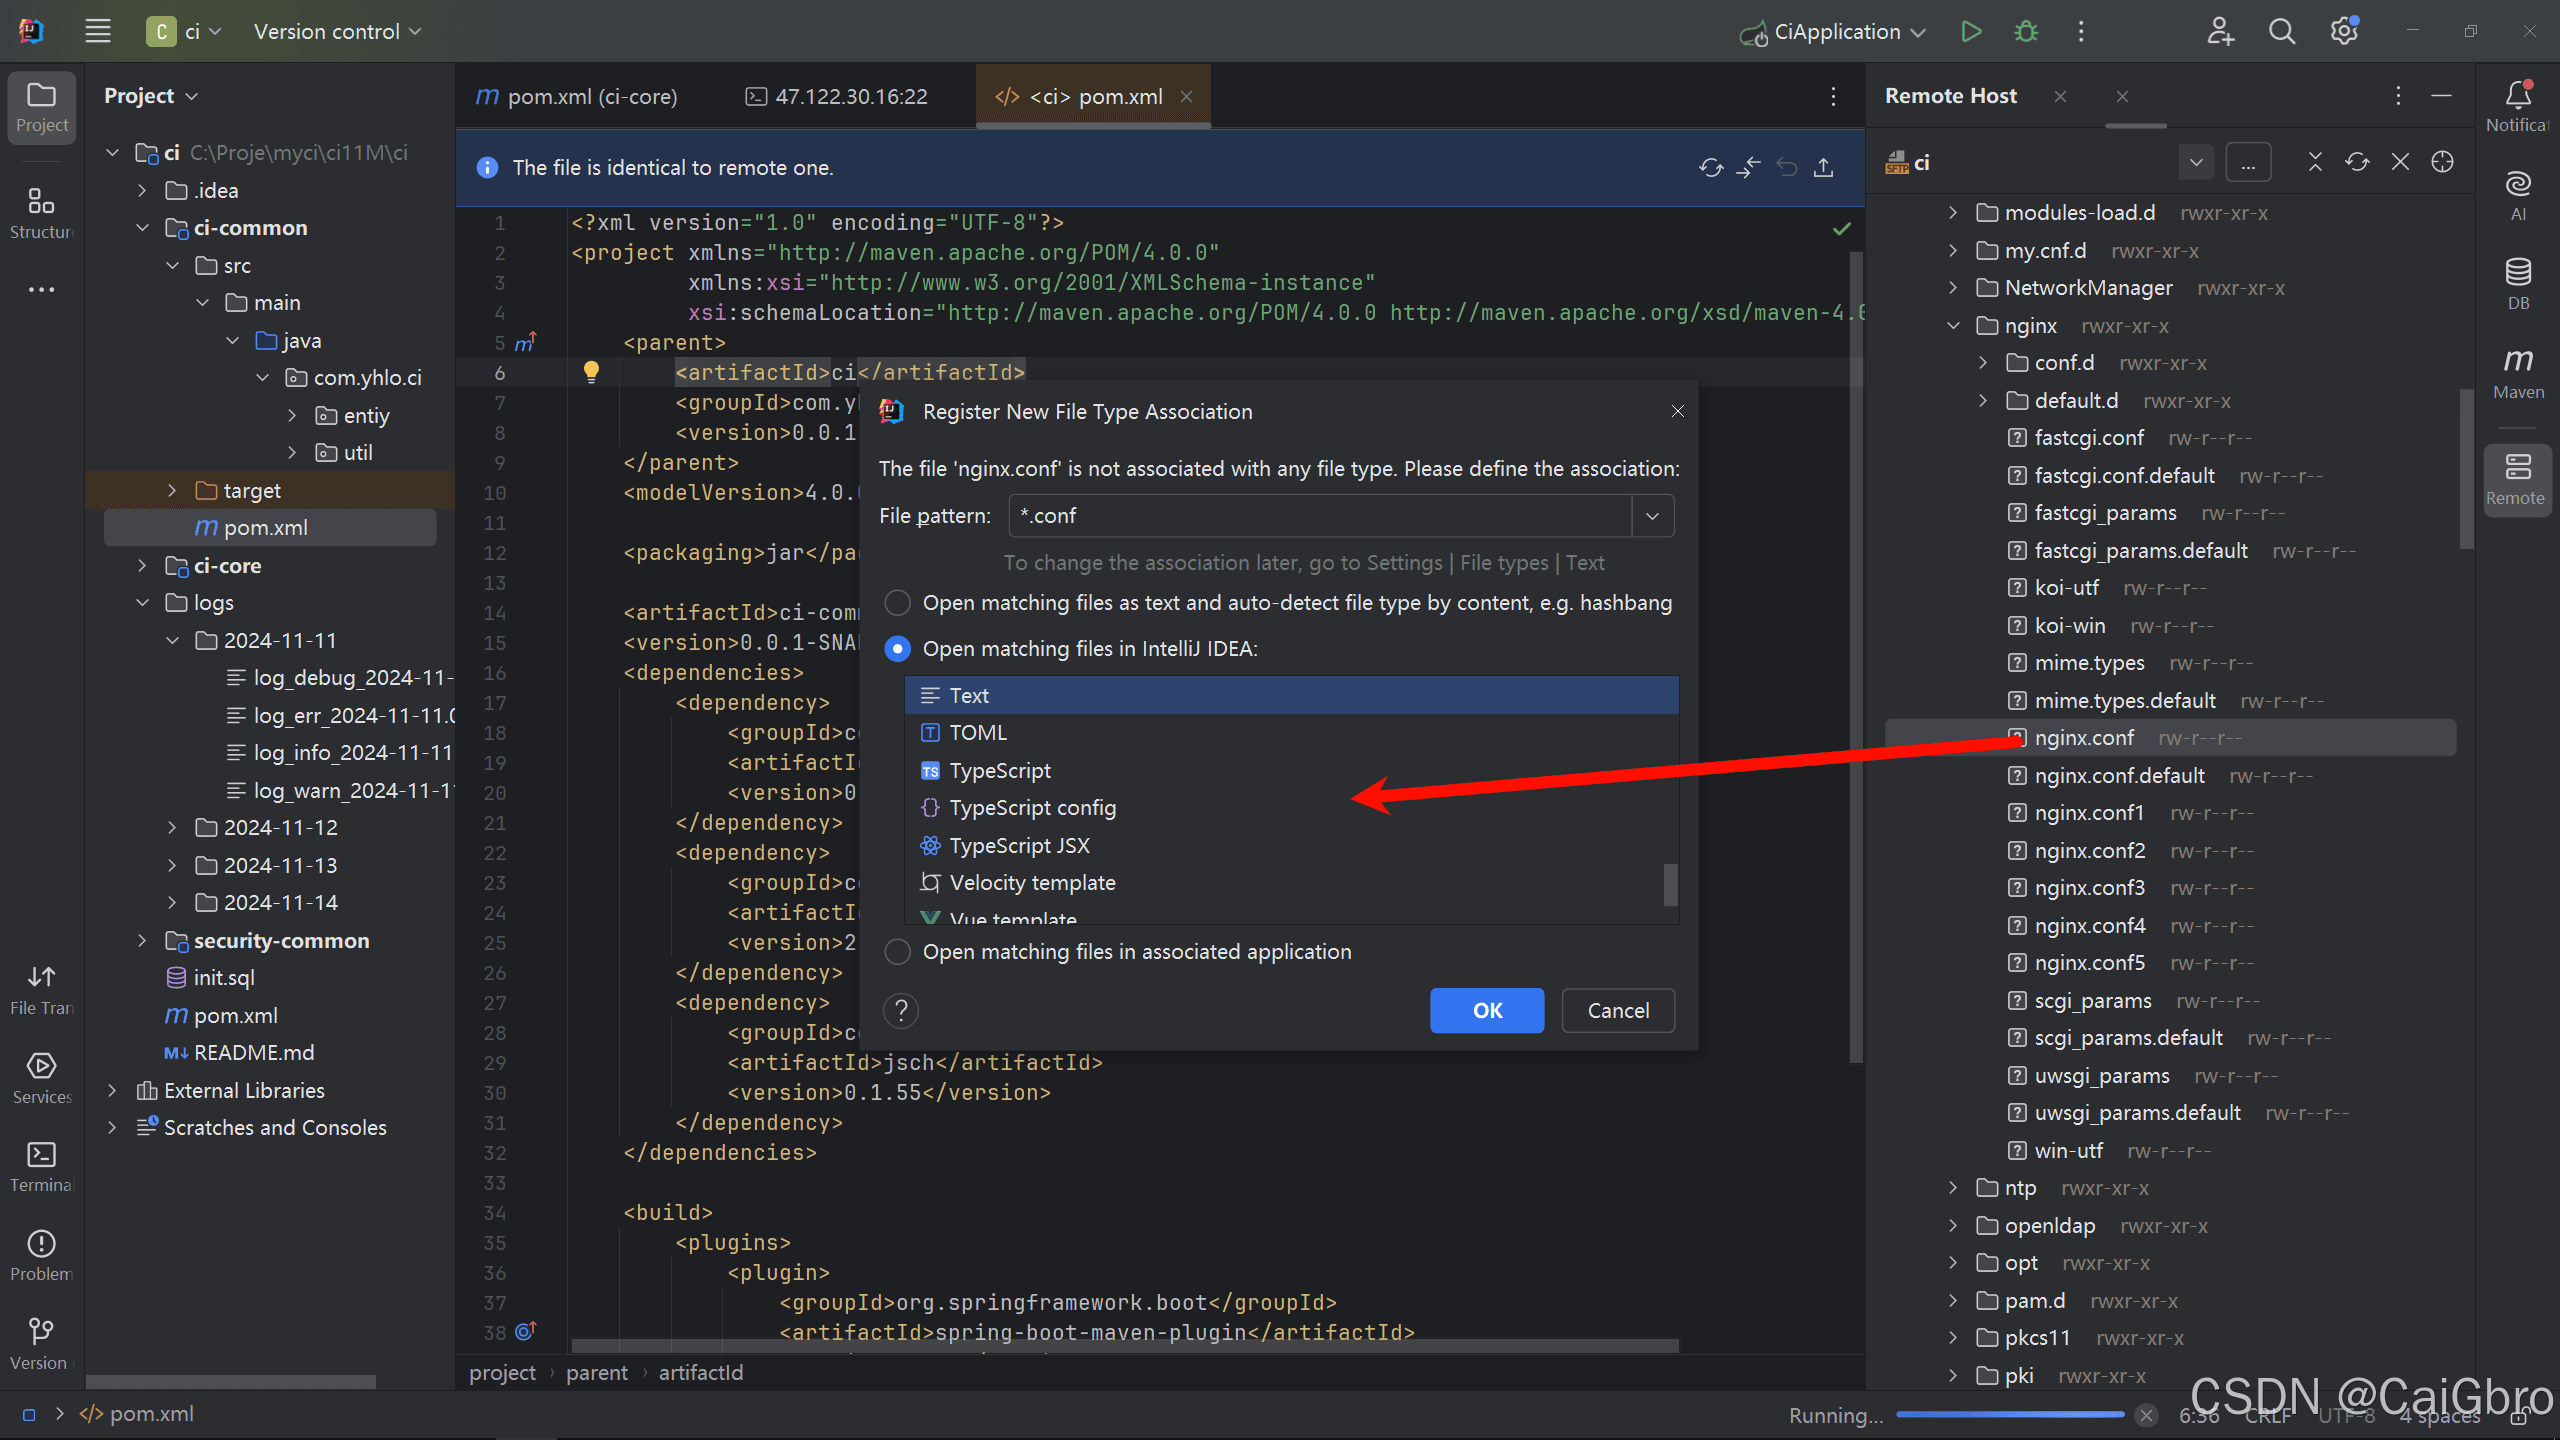
Task: Collapse the nginx remote folder
Action: click(1953, 326)
